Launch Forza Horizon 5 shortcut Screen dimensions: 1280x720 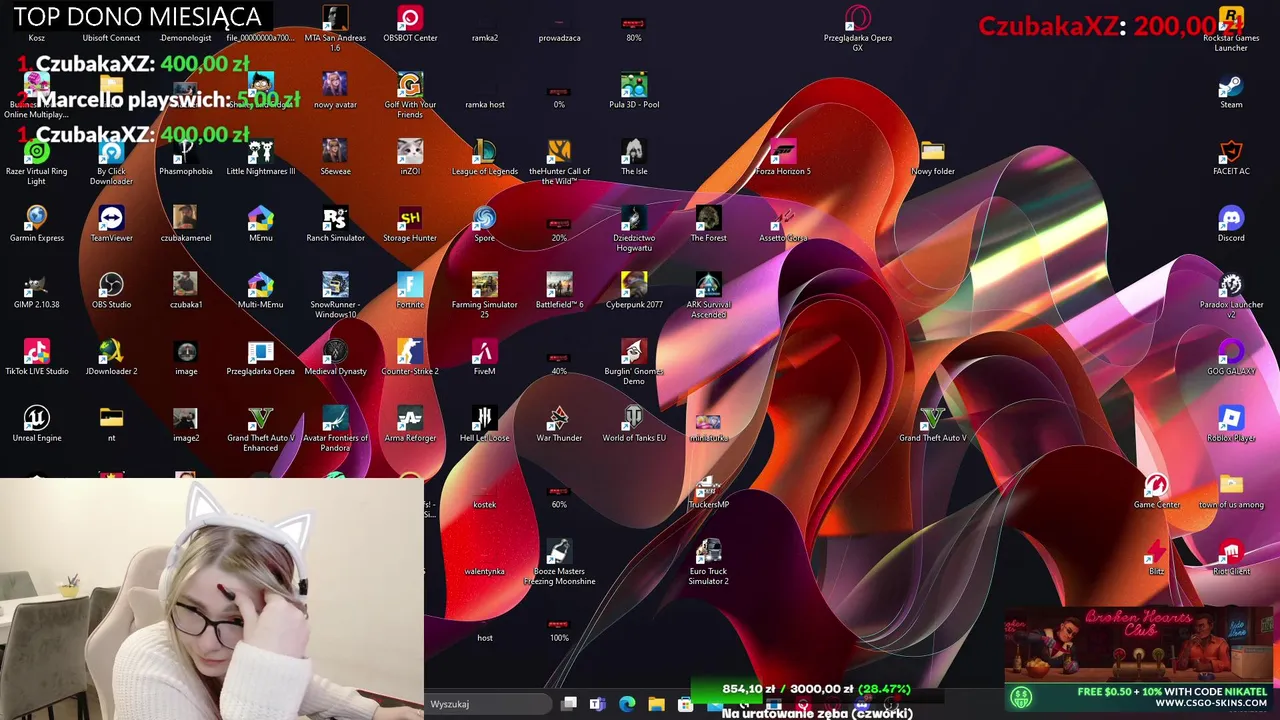(783, 152)
